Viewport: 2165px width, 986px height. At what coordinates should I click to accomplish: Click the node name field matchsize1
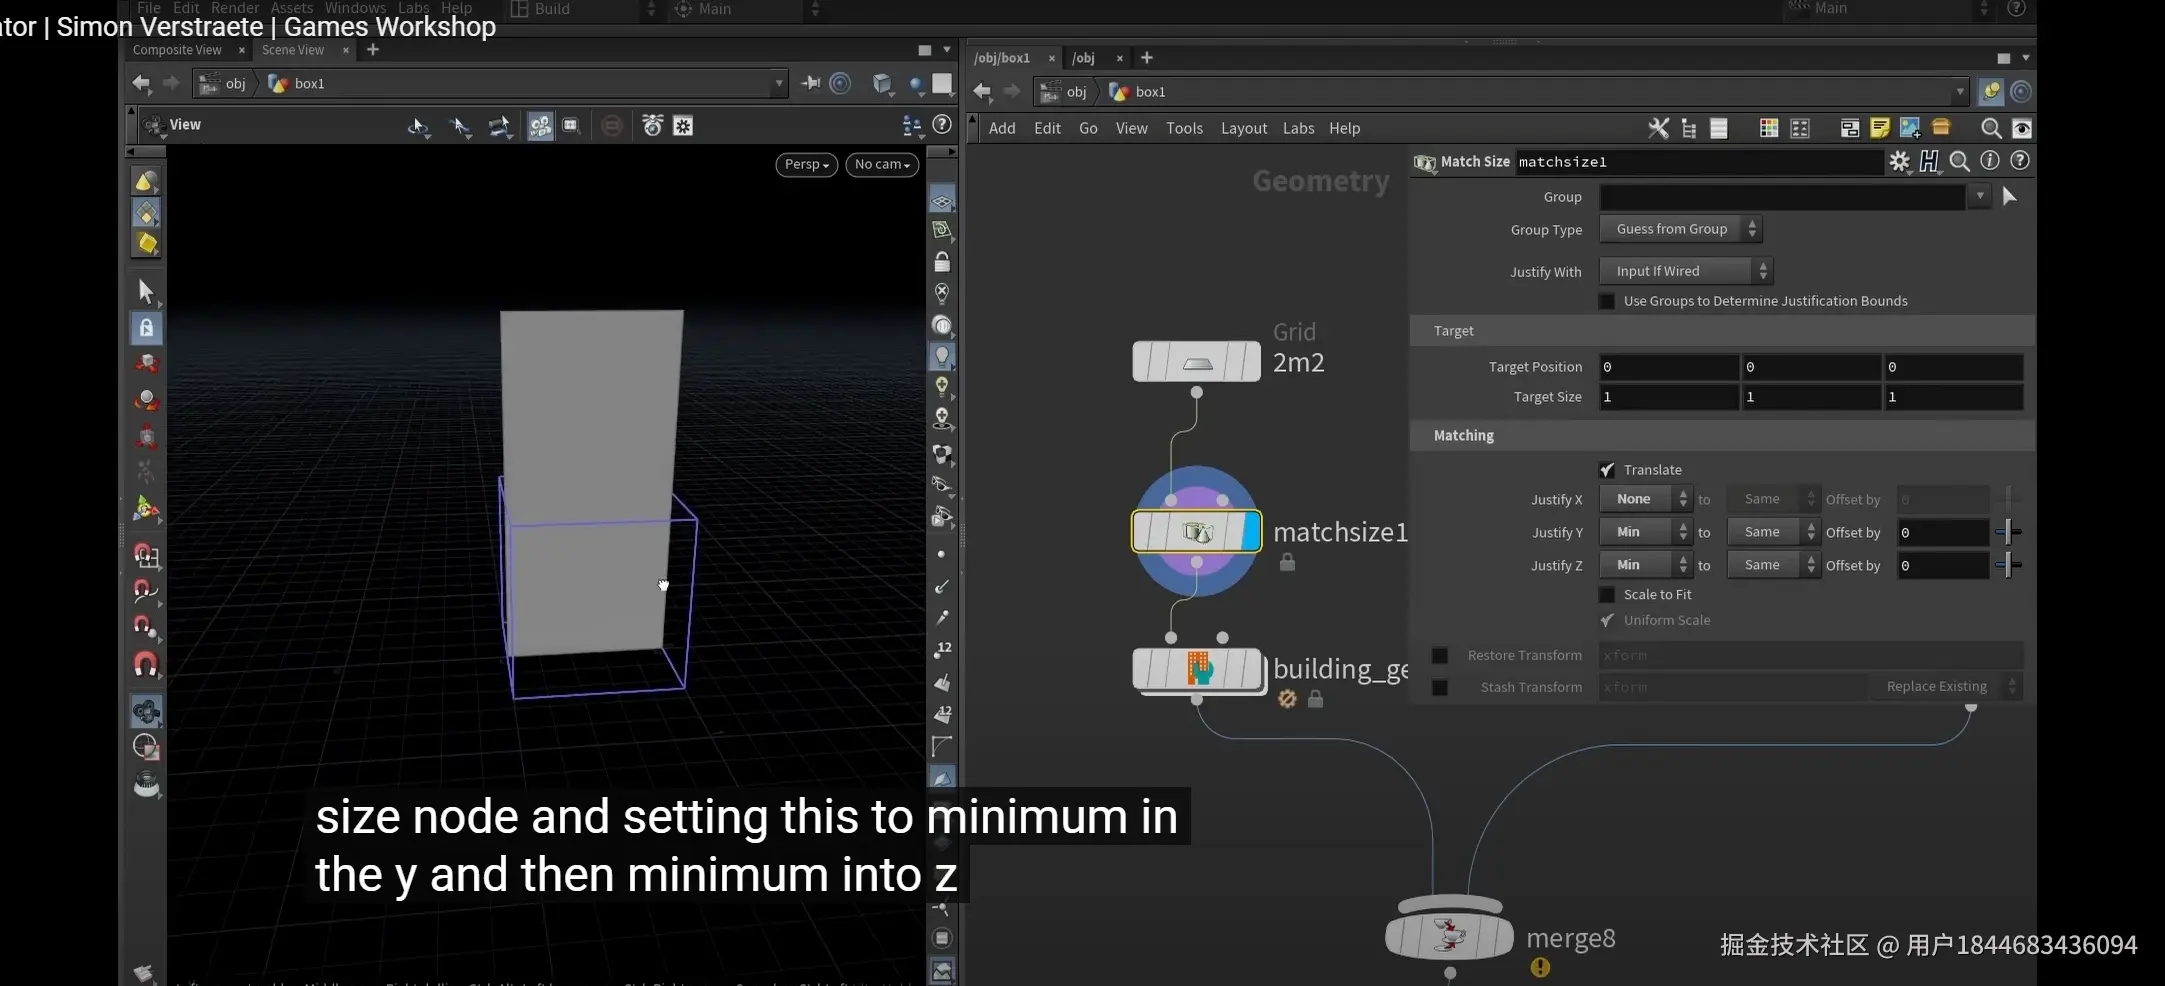coord(1698,162)
